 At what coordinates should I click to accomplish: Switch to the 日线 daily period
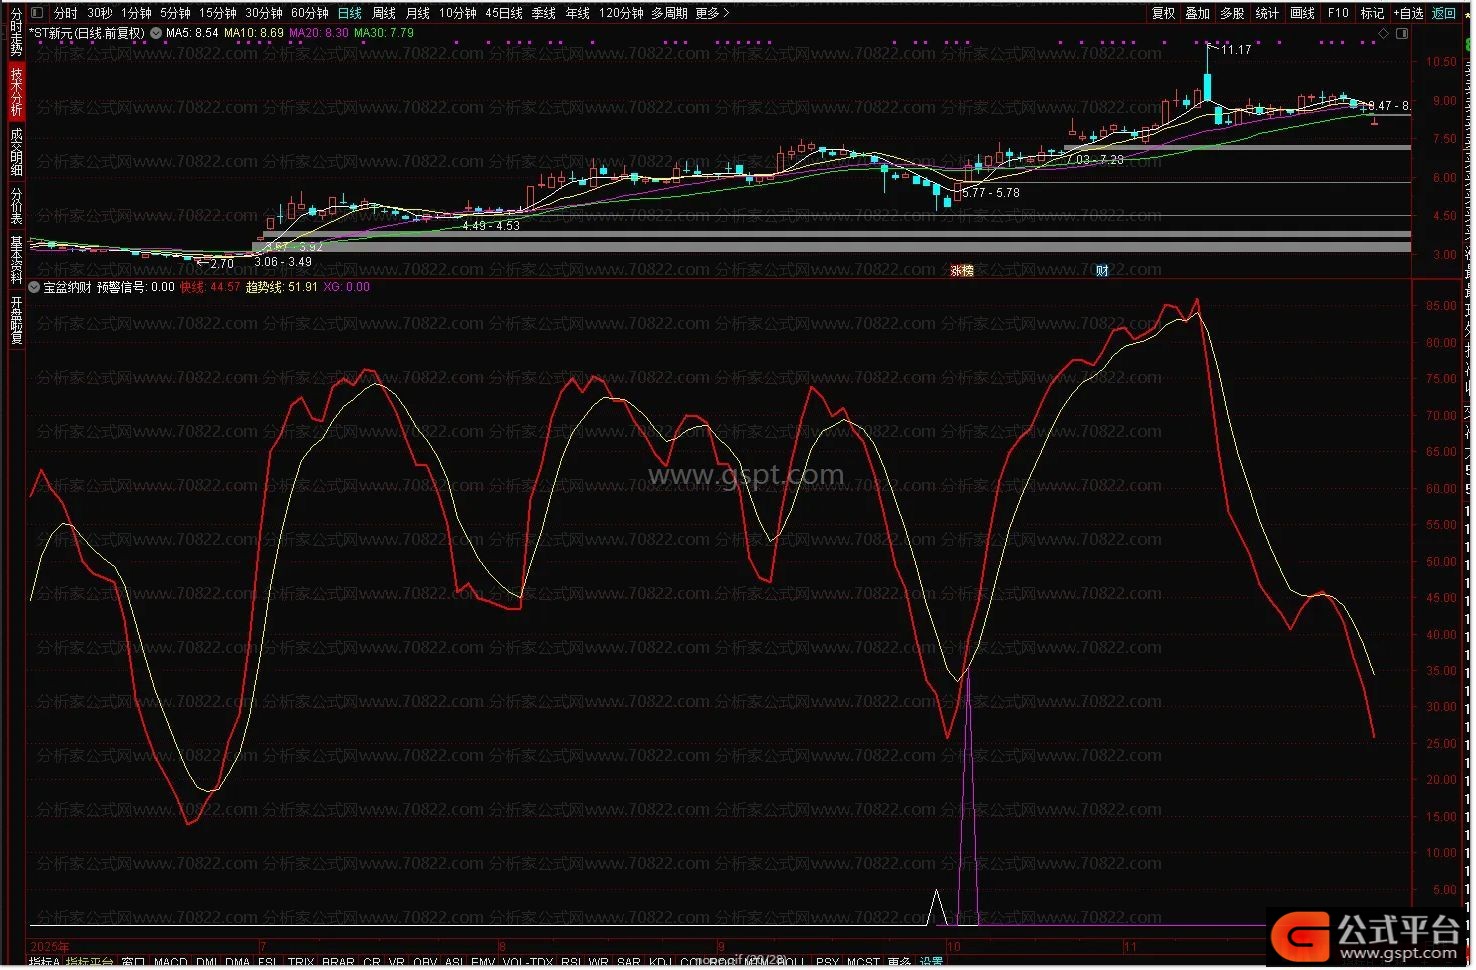[x=349, y=13]
